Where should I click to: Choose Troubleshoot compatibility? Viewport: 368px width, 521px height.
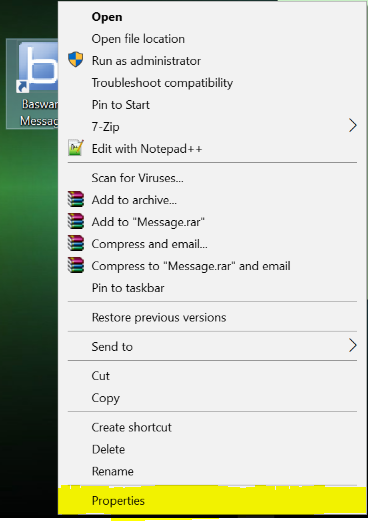coord(162,83)
